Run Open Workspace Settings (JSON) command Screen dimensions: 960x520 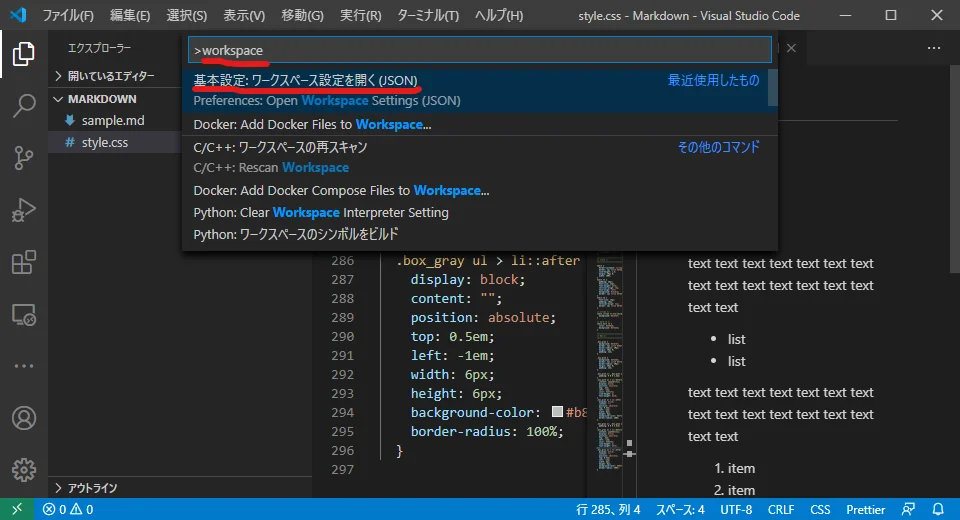[476, 91]
